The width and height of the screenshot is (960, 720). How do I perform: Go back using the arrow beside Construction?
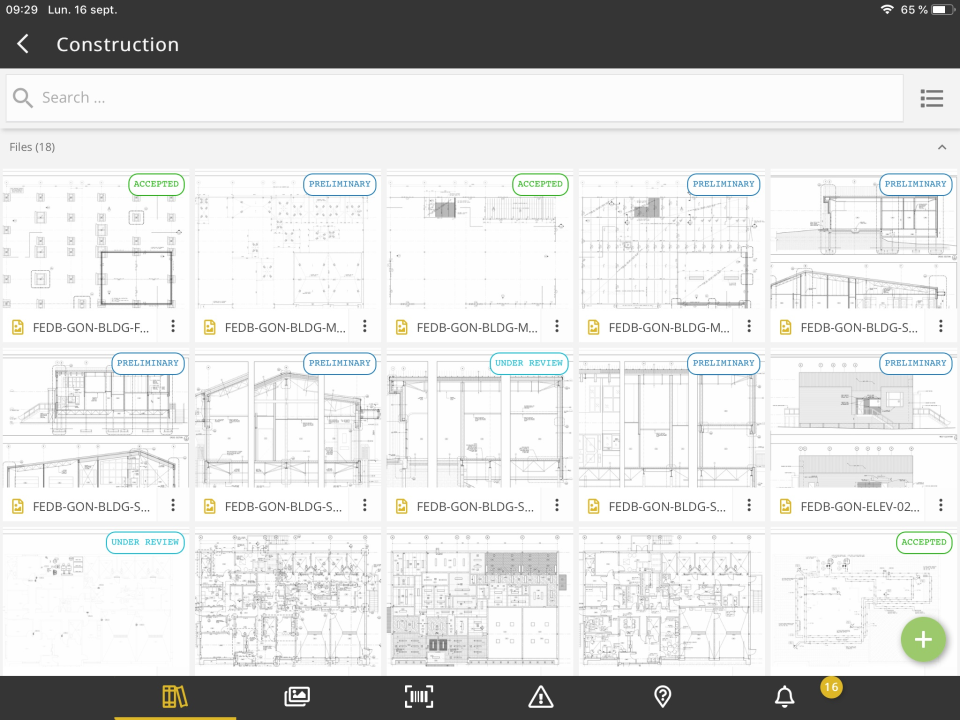point(23,44)
